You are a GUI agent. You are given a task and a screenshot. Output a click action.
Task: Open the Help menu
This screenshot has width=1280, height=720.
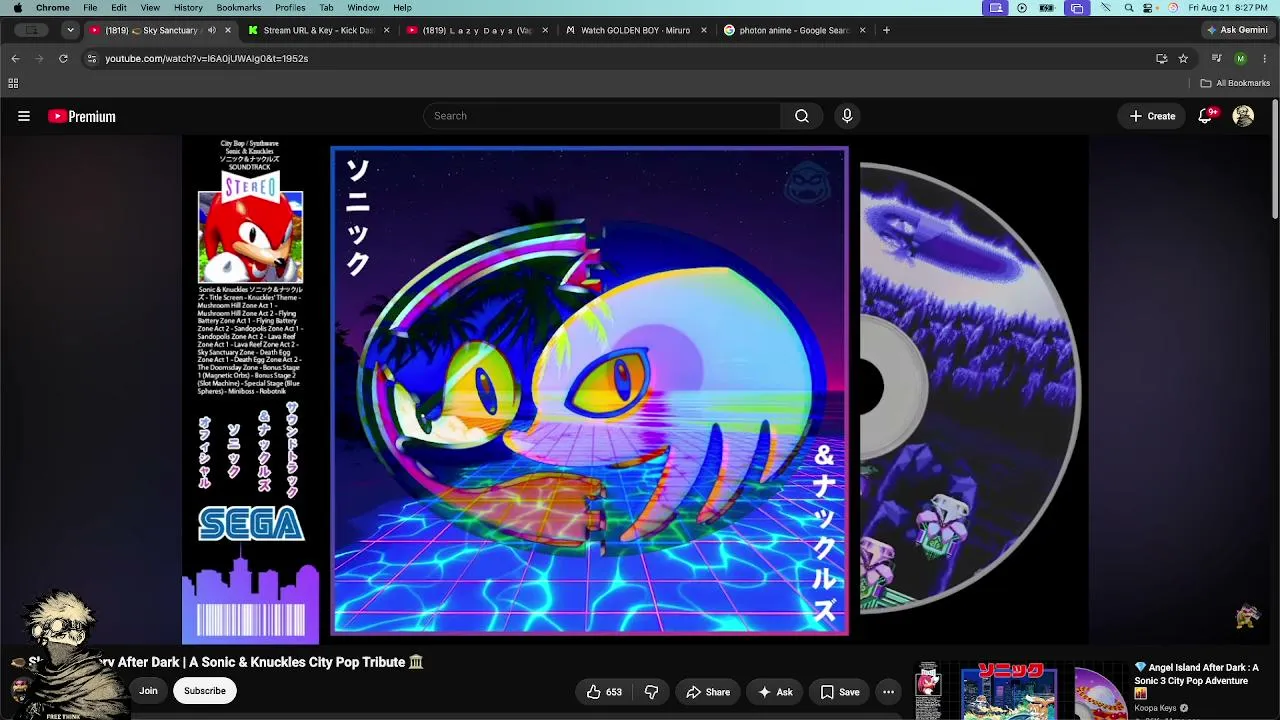pyautogui.click(x=402, y=8)
